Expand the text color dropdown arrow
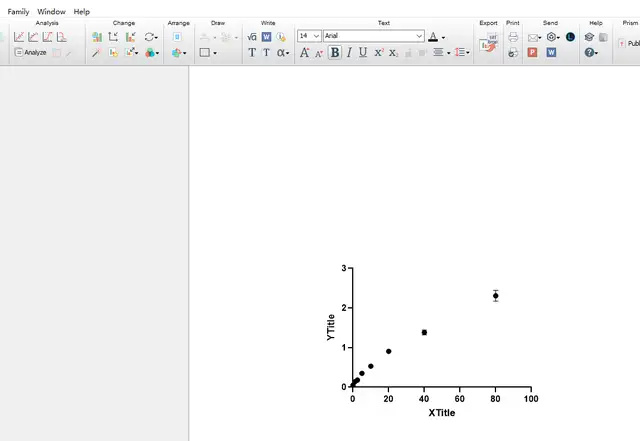 tap(444, 38)
